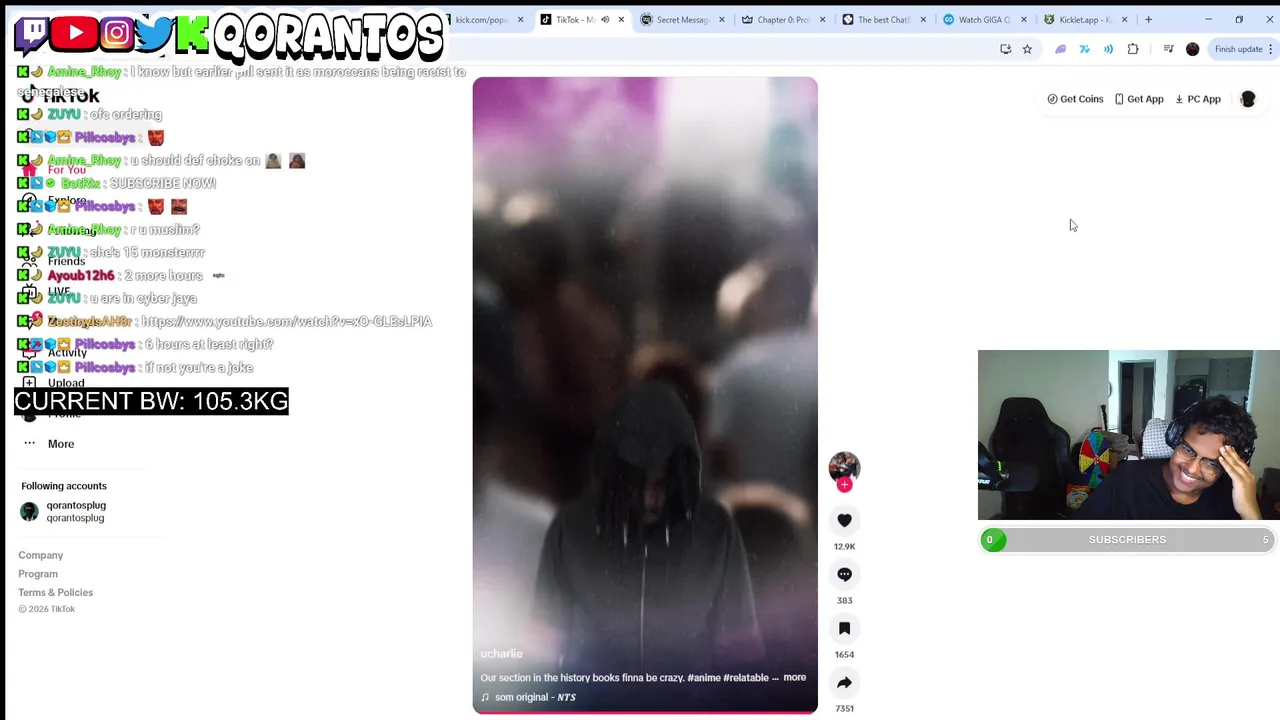The height and width of the screenshot is (720, 1280).
Task: Pause the playing TikTok video
Action: coord(645,394)
